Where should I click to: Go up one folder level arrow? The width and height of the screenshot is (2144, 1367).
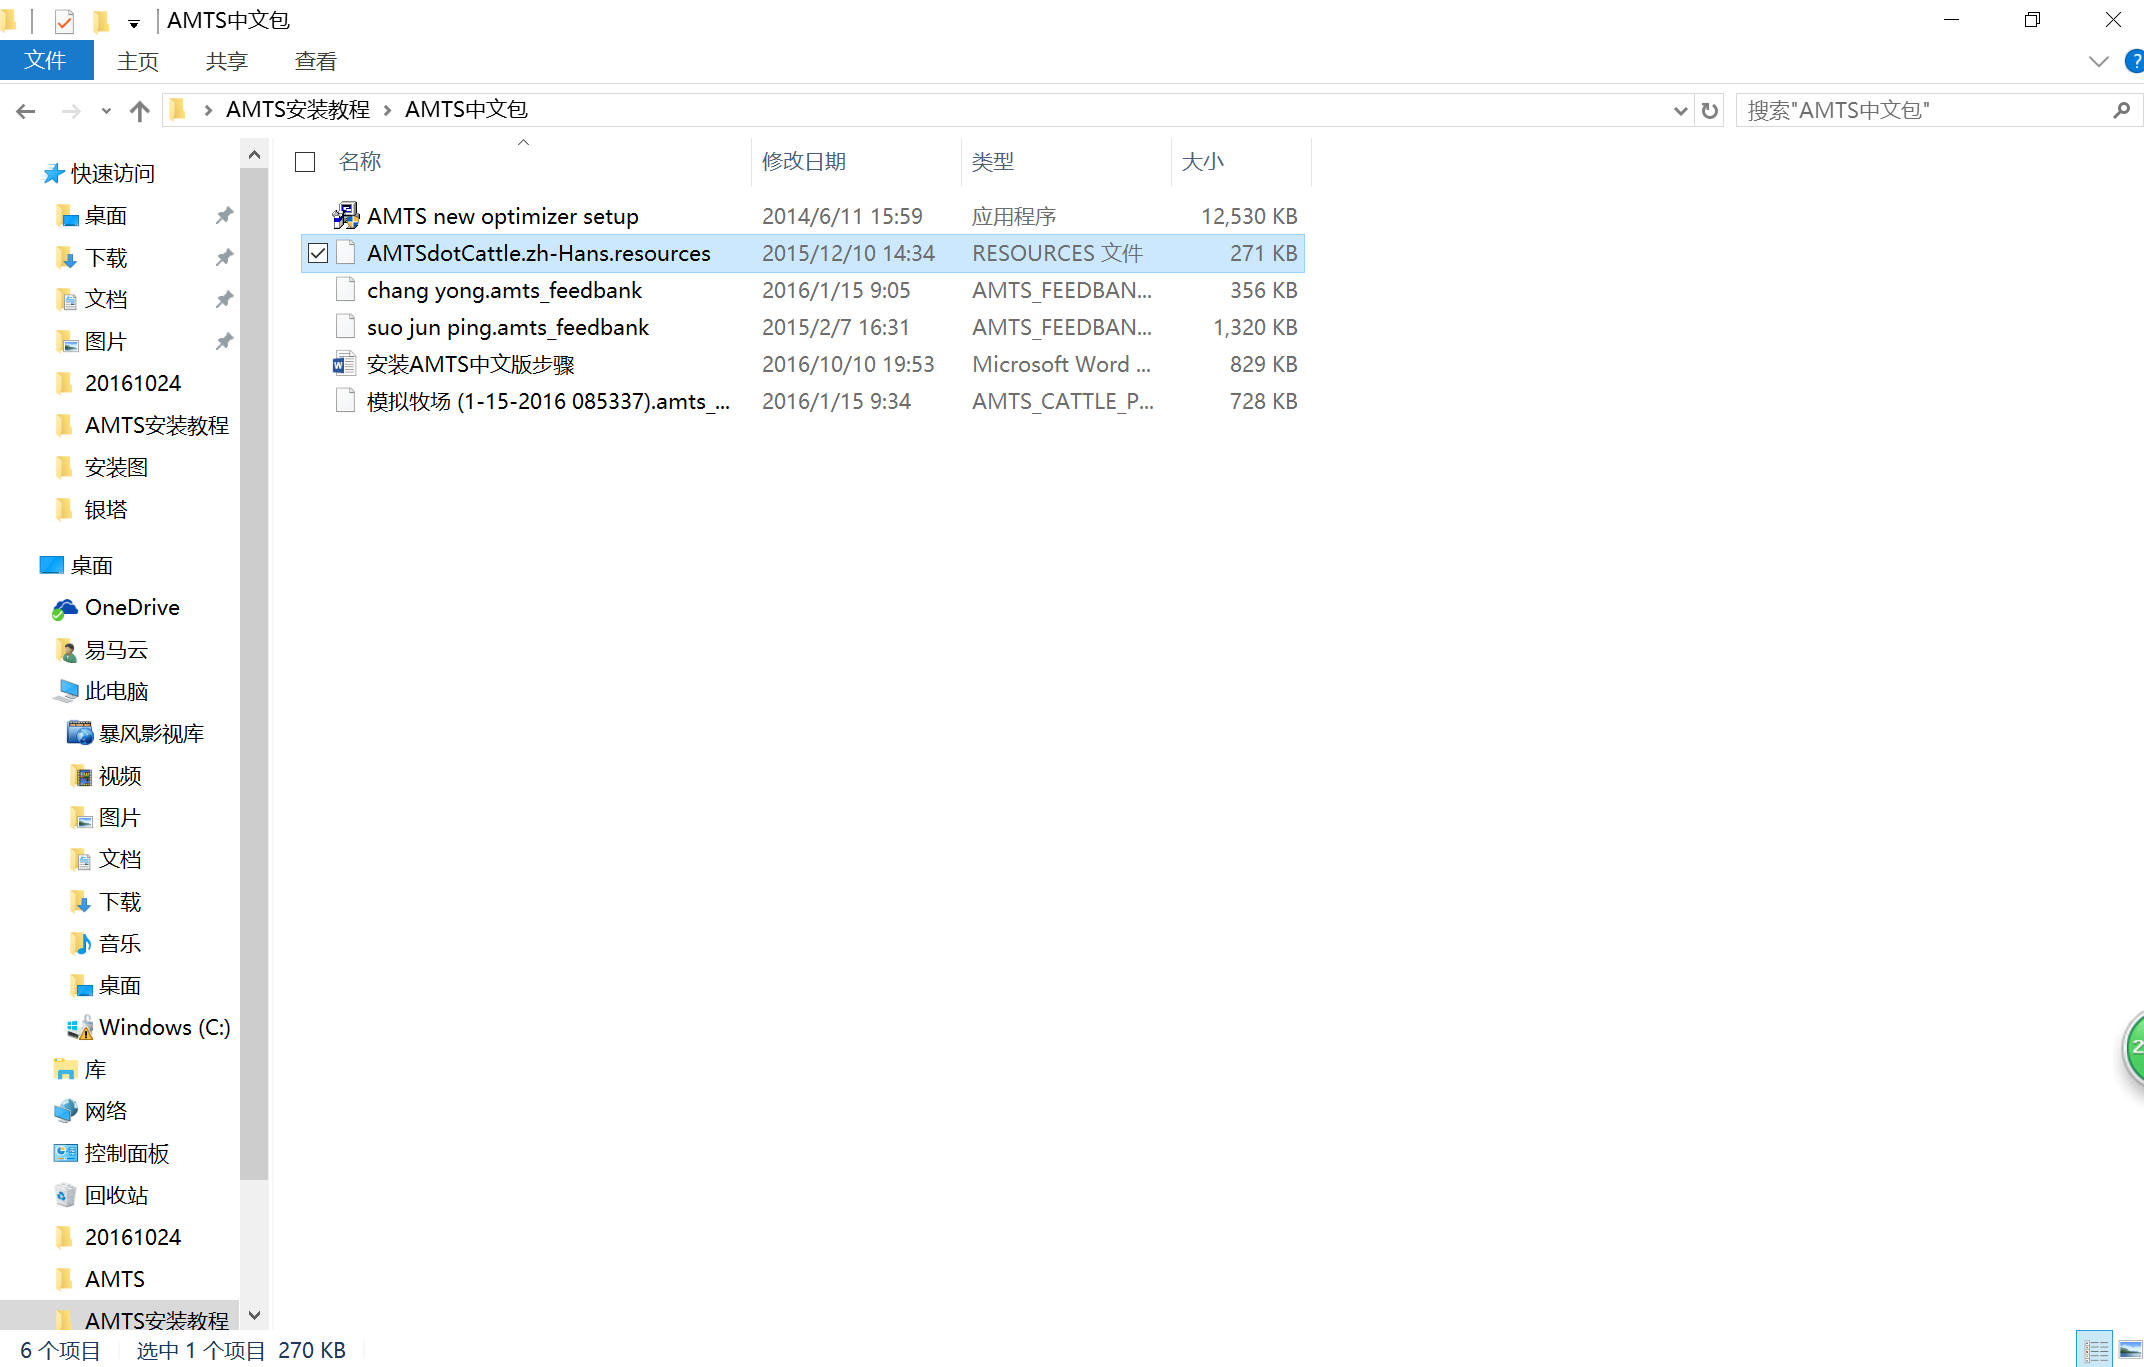140,111
